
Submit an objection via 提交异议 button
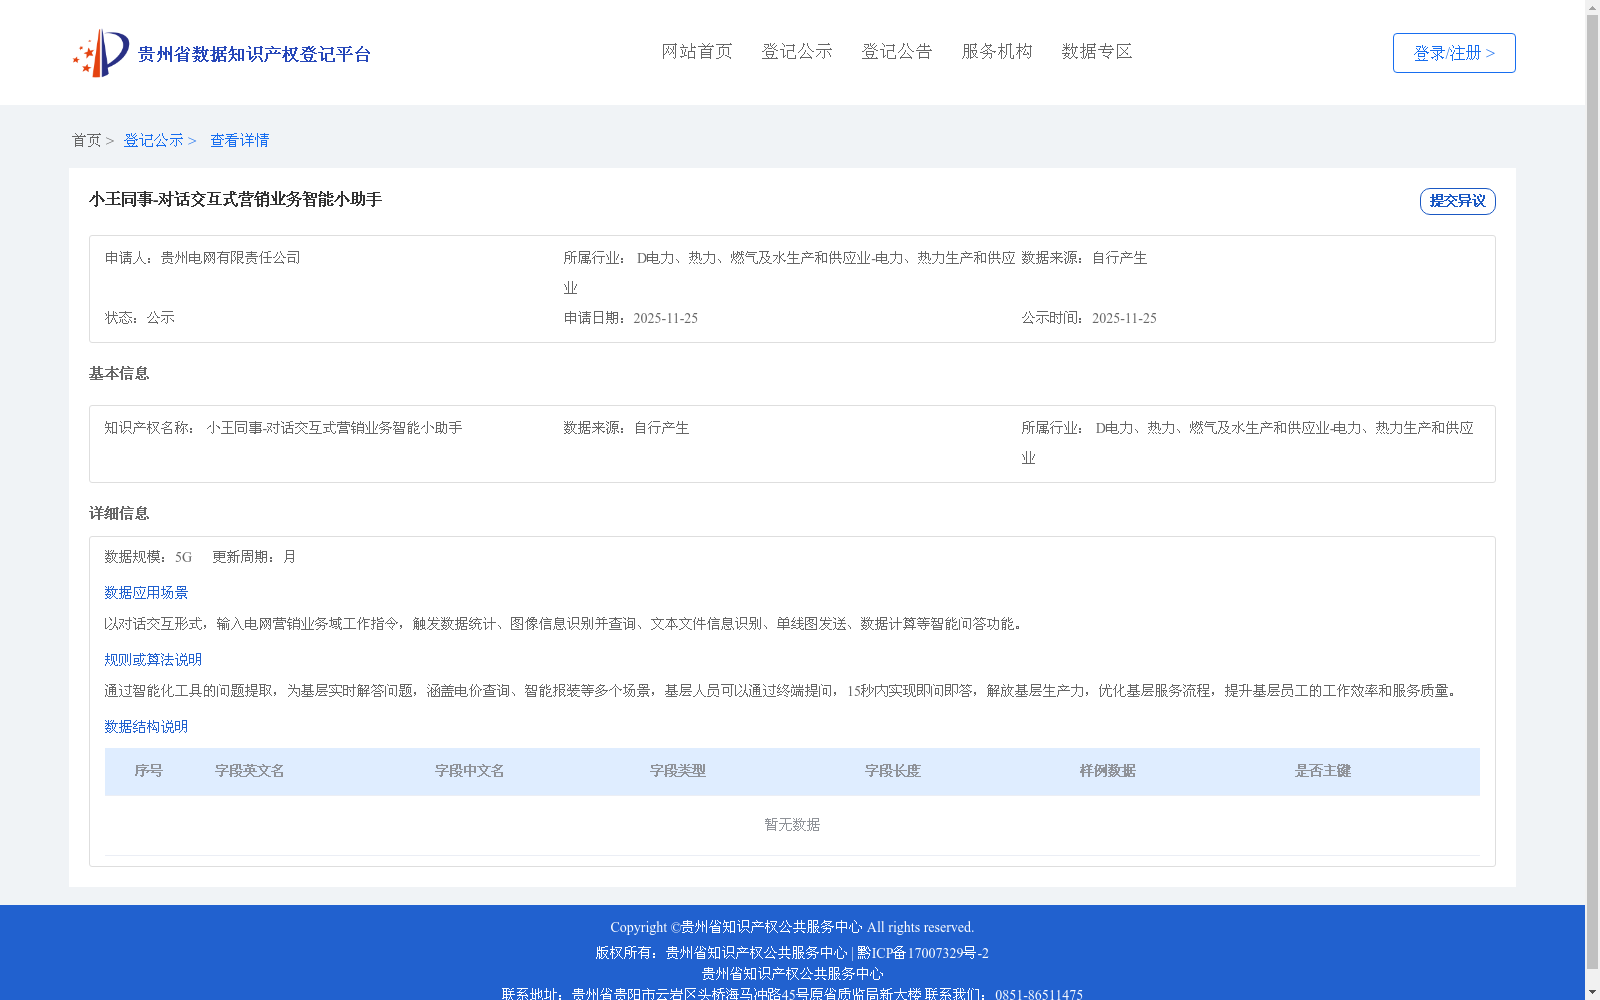[1457, 201]
